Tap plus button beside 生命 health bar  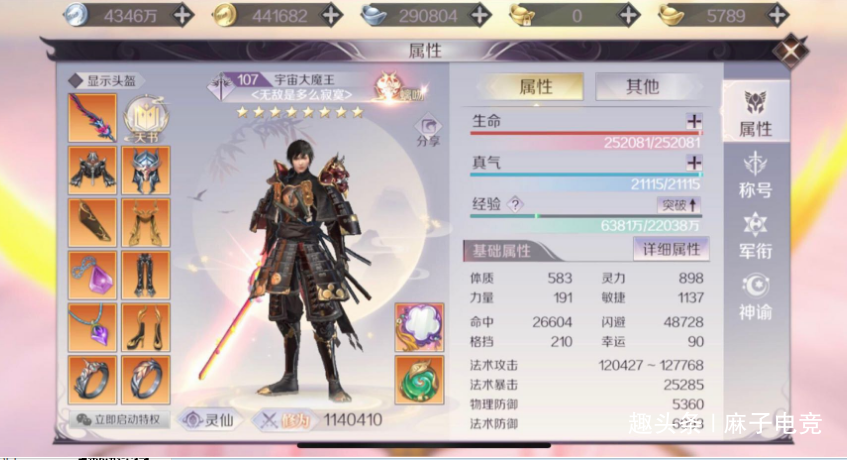pos(694,121)
